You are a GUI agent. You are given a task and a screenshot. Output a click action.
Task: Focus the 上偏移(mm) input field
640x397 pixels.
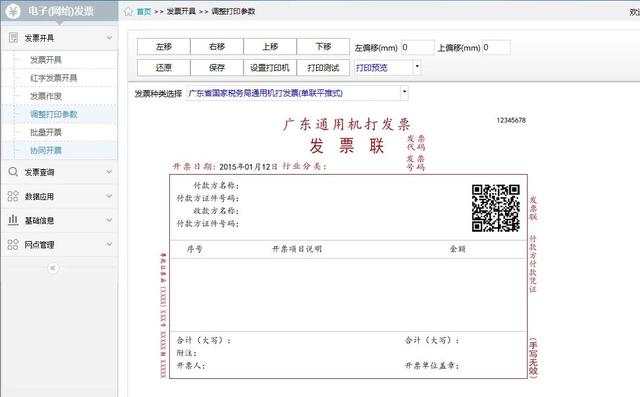click(496, 47)
